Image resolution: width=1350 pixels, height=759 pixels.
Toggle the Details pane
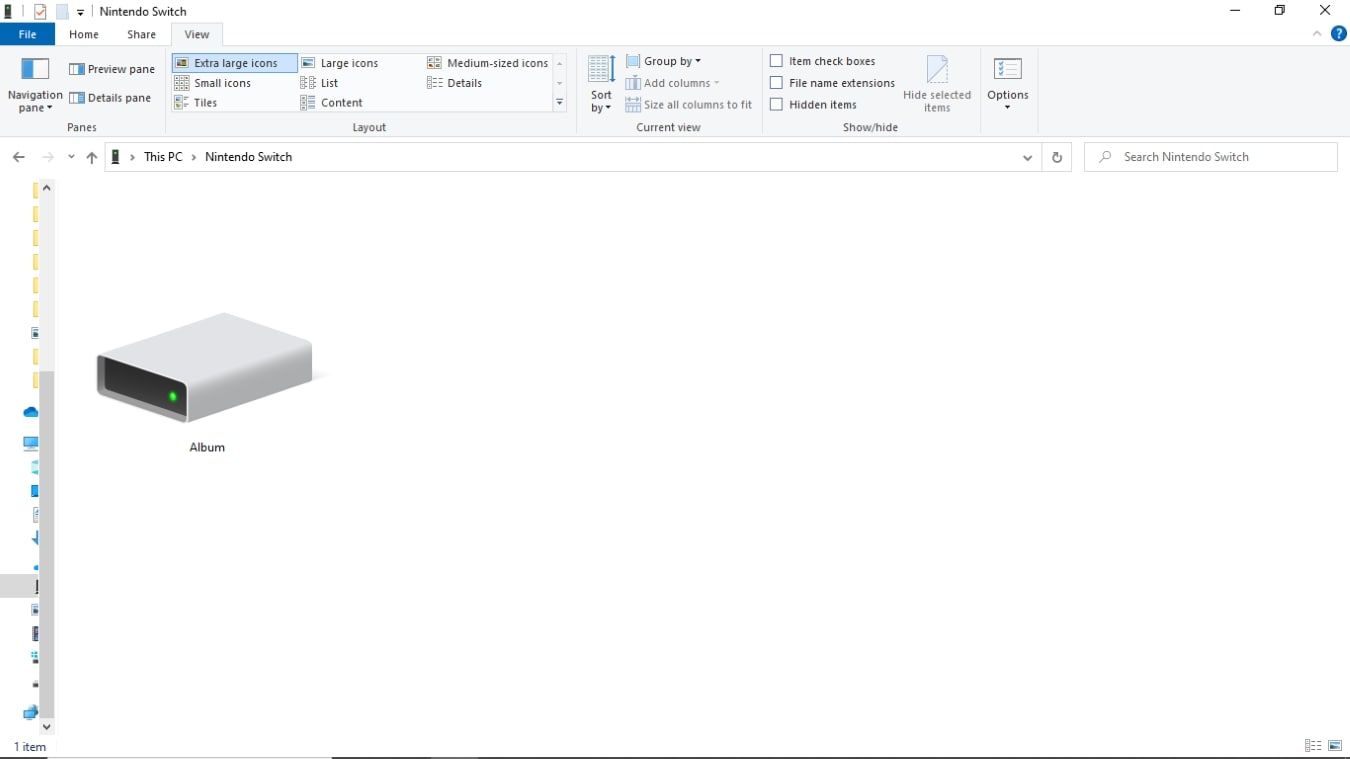point(110,98)
